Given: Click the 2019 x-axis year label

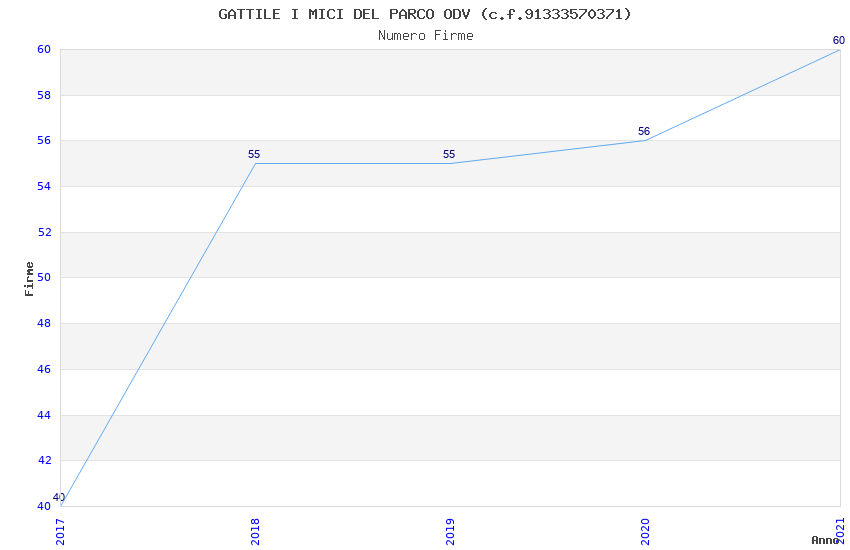Looking at the screenshot, I should point(450,531).
